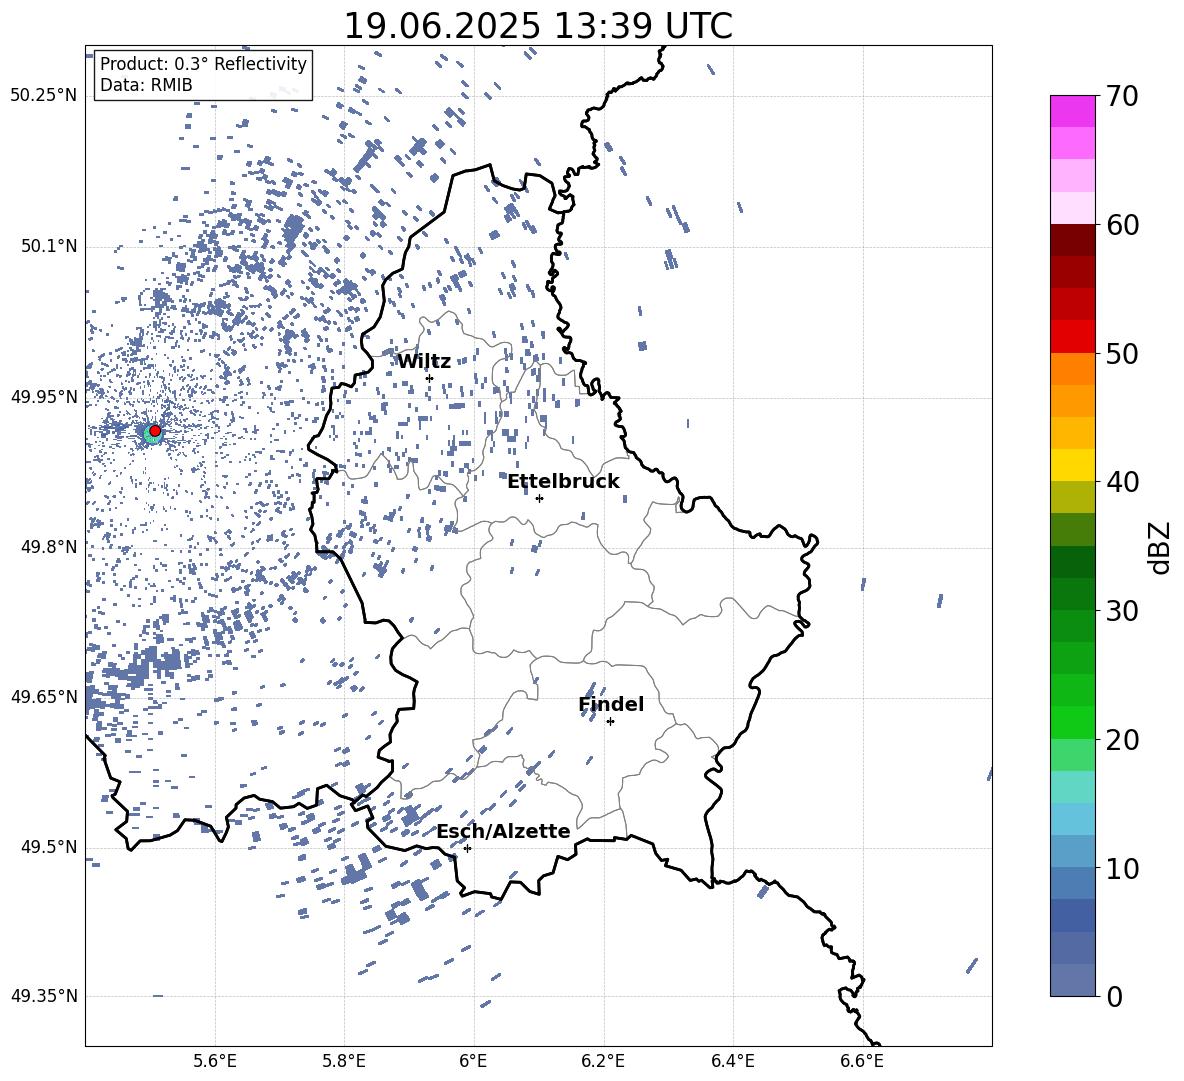Click the 5.8°E longitude label

pyautogui.click(x=344, y=1061)
